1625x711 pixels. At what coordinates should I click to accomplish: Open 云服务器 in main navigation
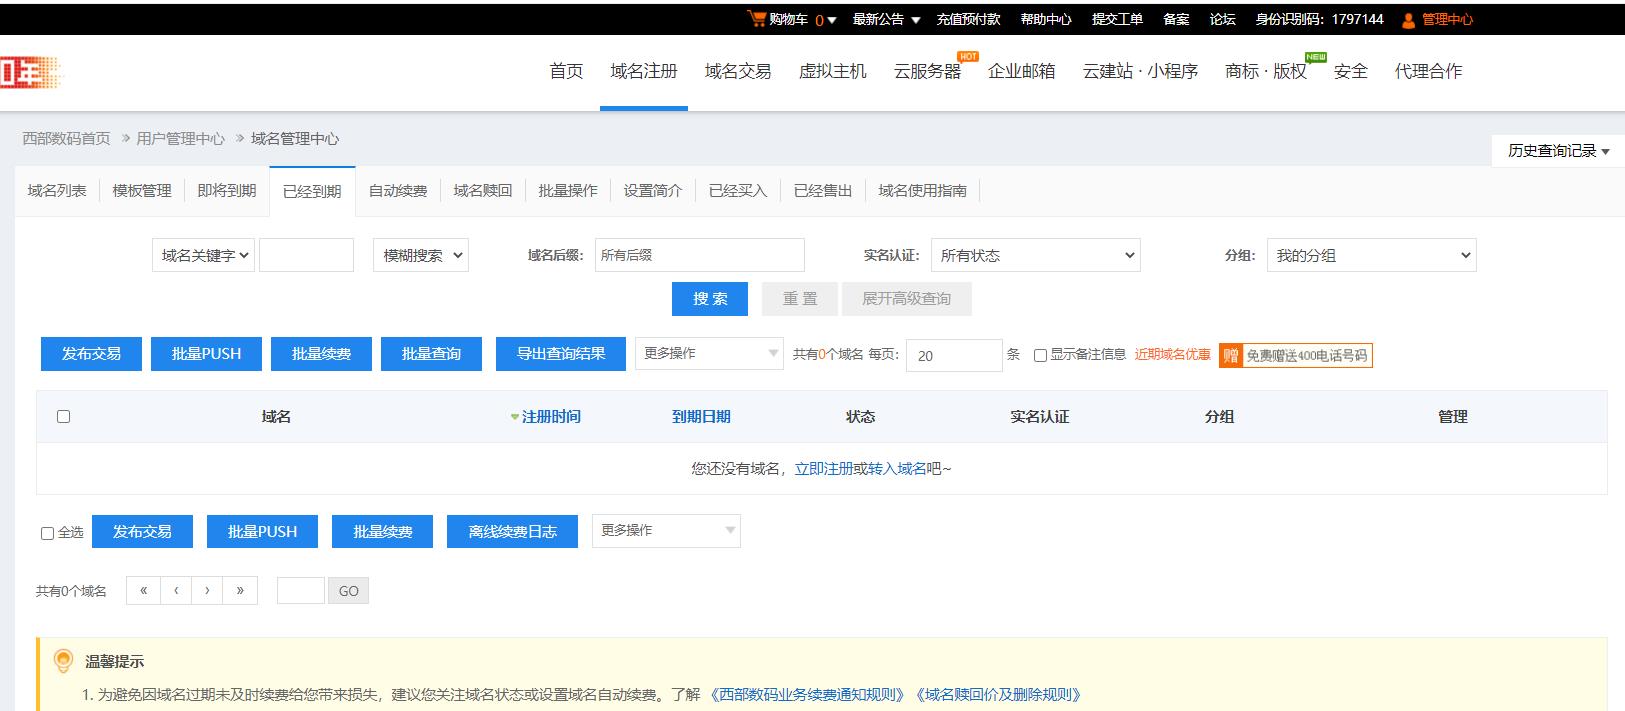pyautogui.click(x=926, y=72)
